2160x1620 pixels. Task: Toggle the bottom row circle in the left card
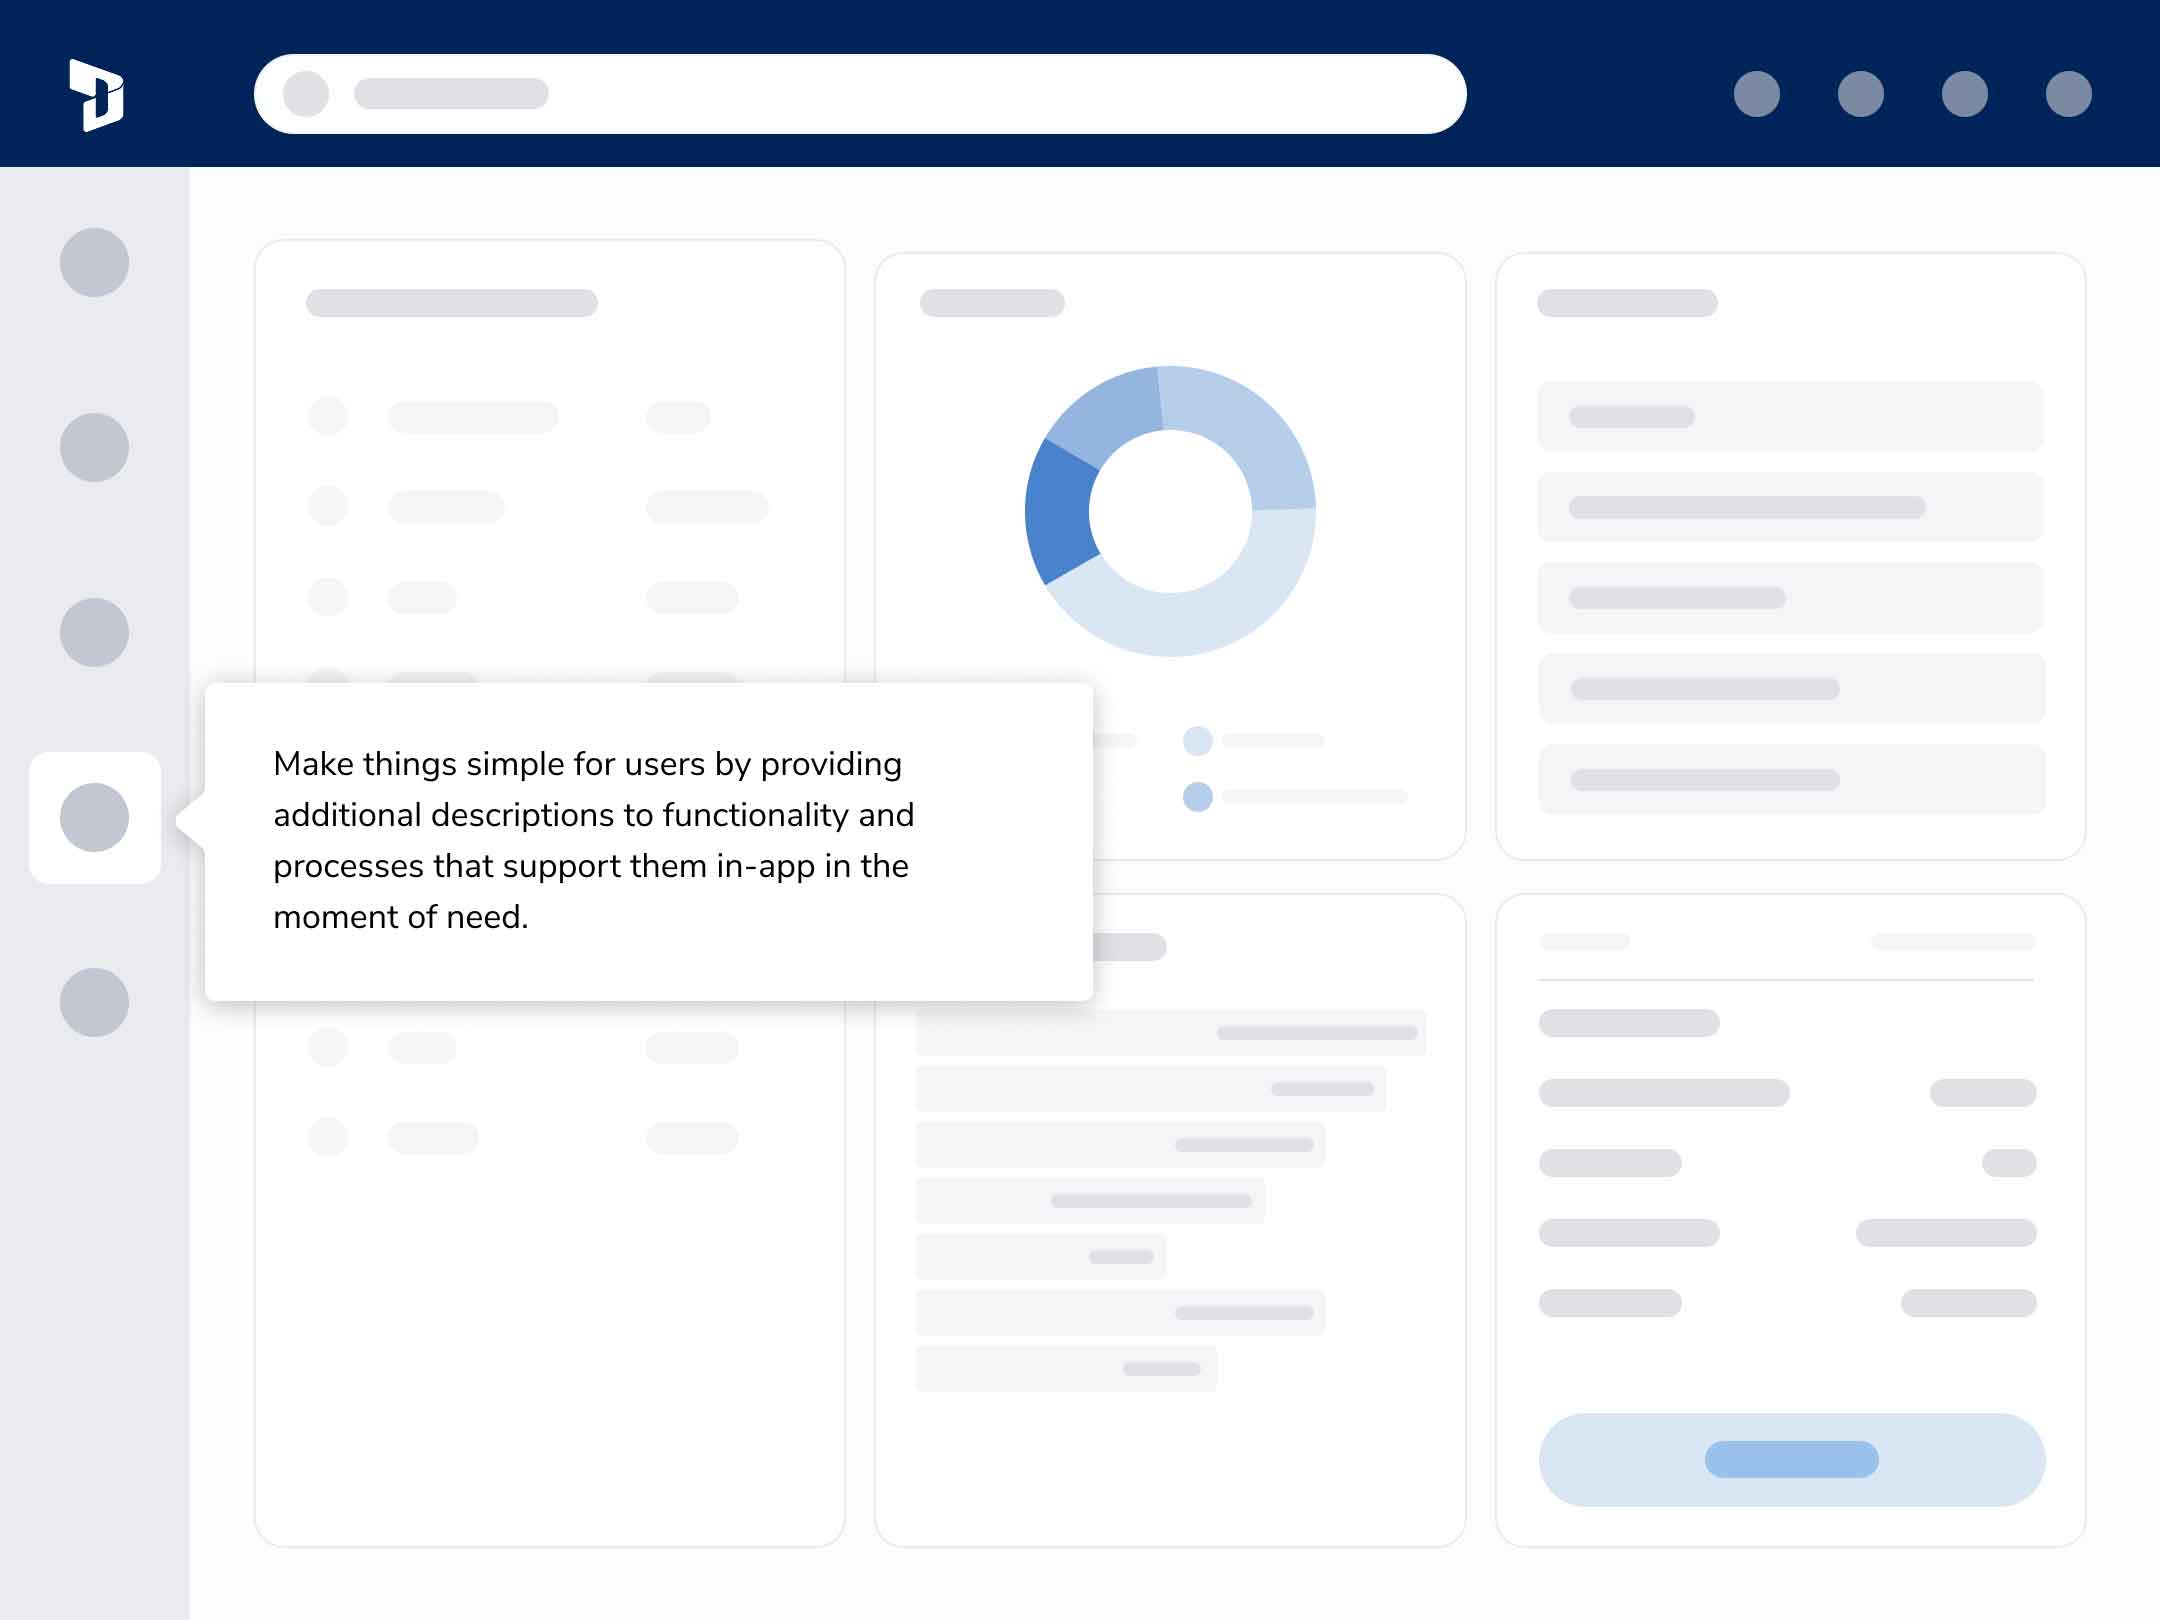tap(328, 1137)
